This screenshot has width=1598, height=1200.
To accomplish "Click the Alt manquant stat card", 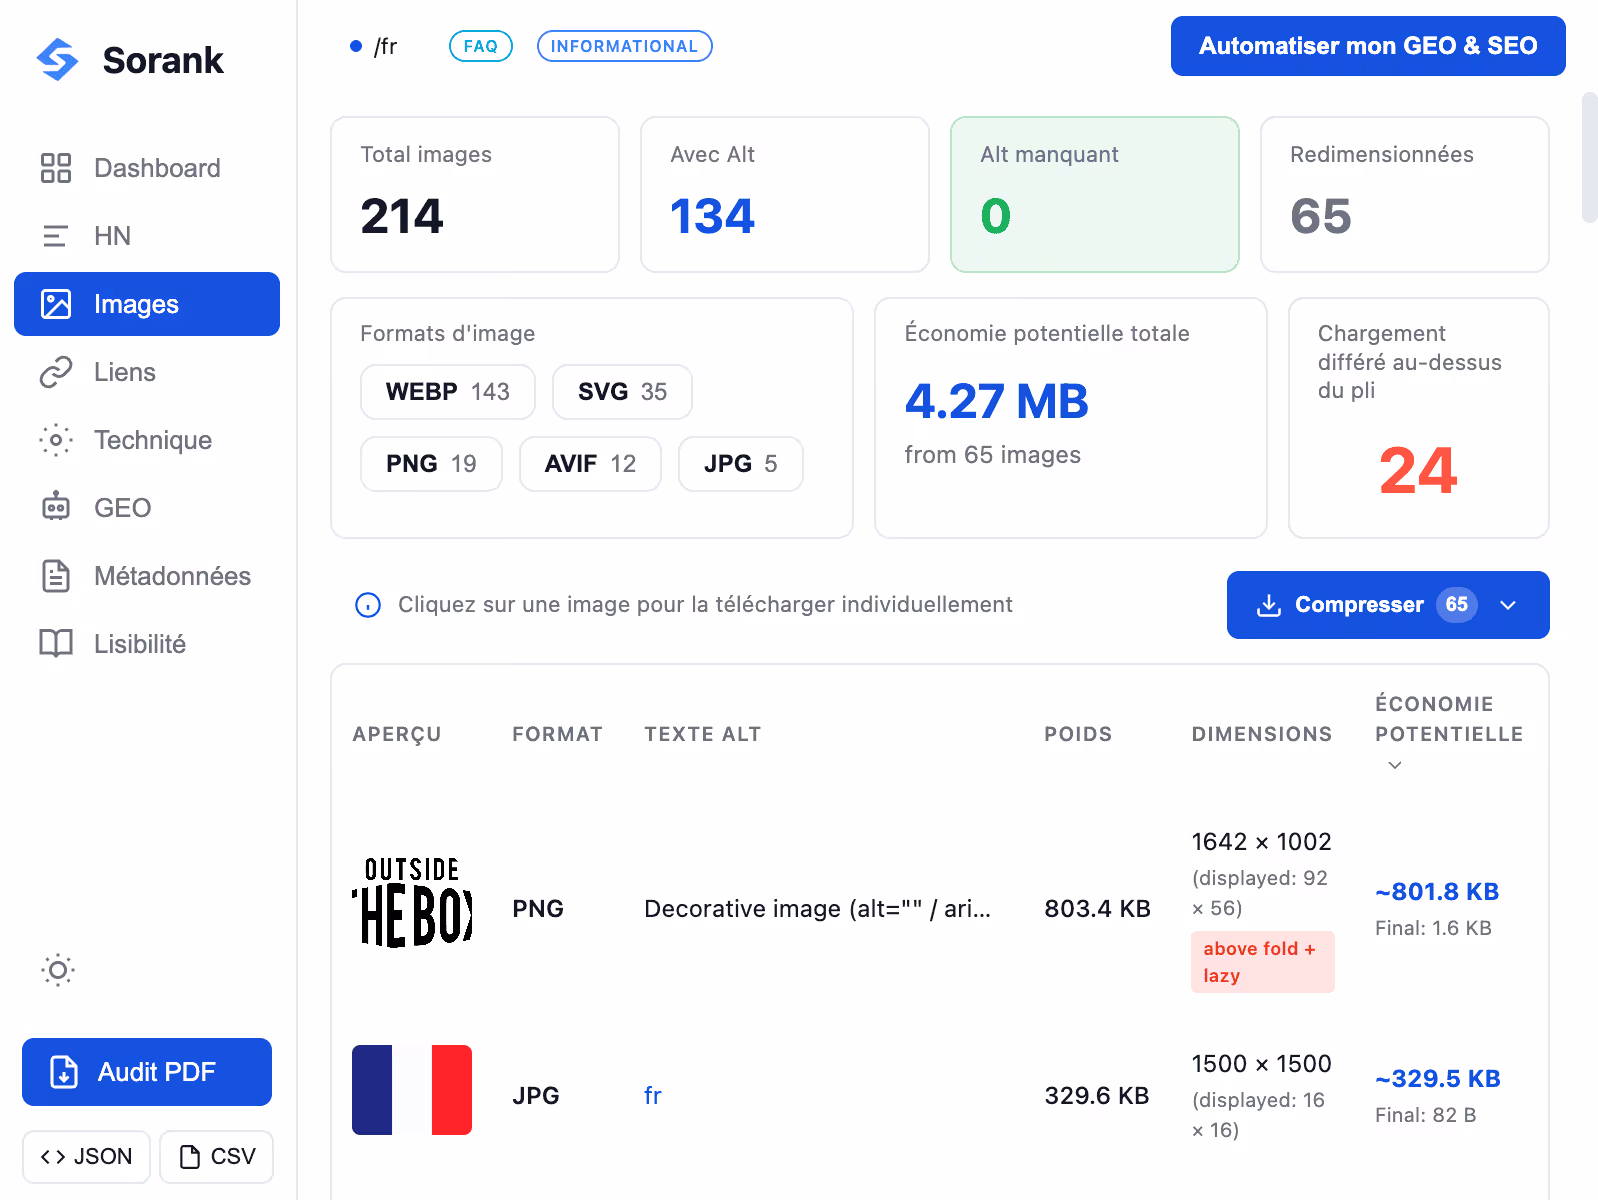I will pyautogui.click(x=1095, y=195).
